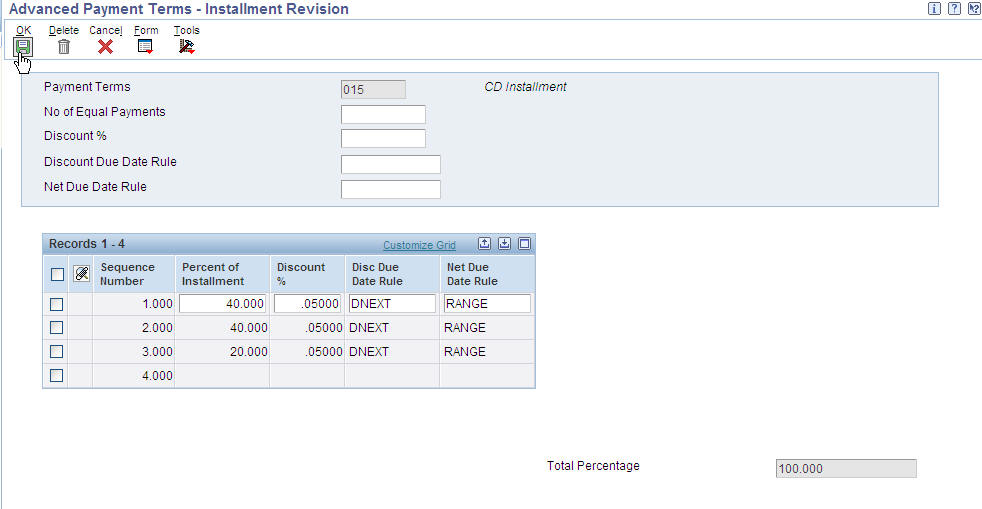Click the Net Due Date Rule header field
This screenshot has height=509, width=982.
tap(391, 189)
